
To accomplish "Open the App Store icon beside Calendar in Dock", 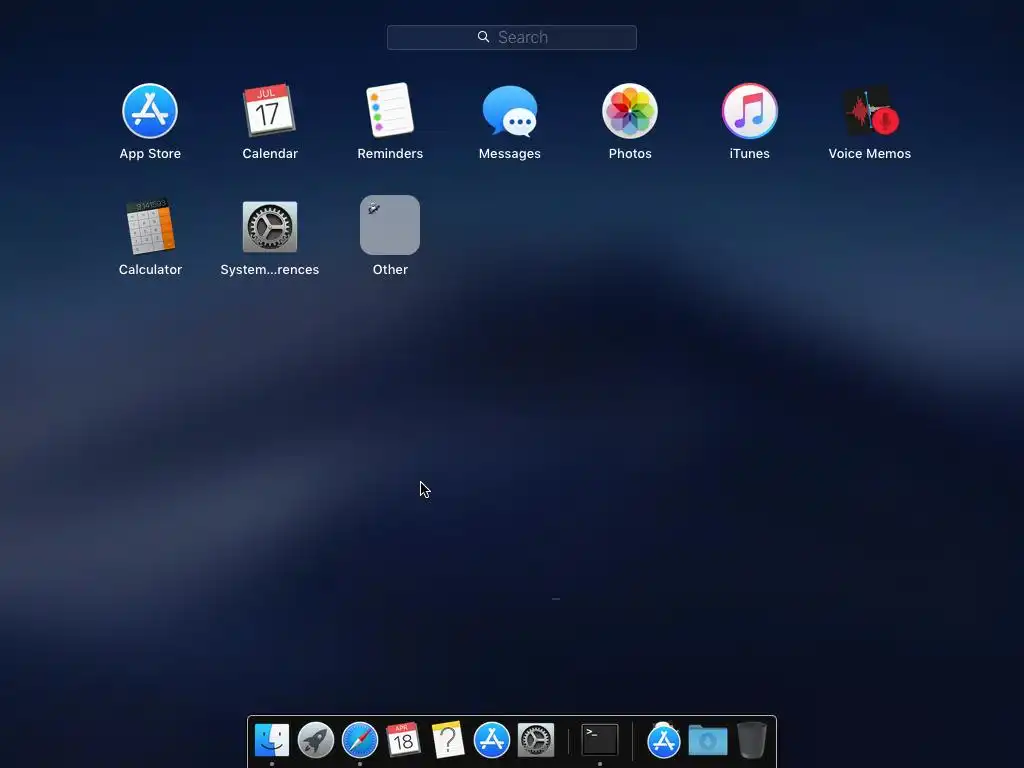I will pos(492,740).
